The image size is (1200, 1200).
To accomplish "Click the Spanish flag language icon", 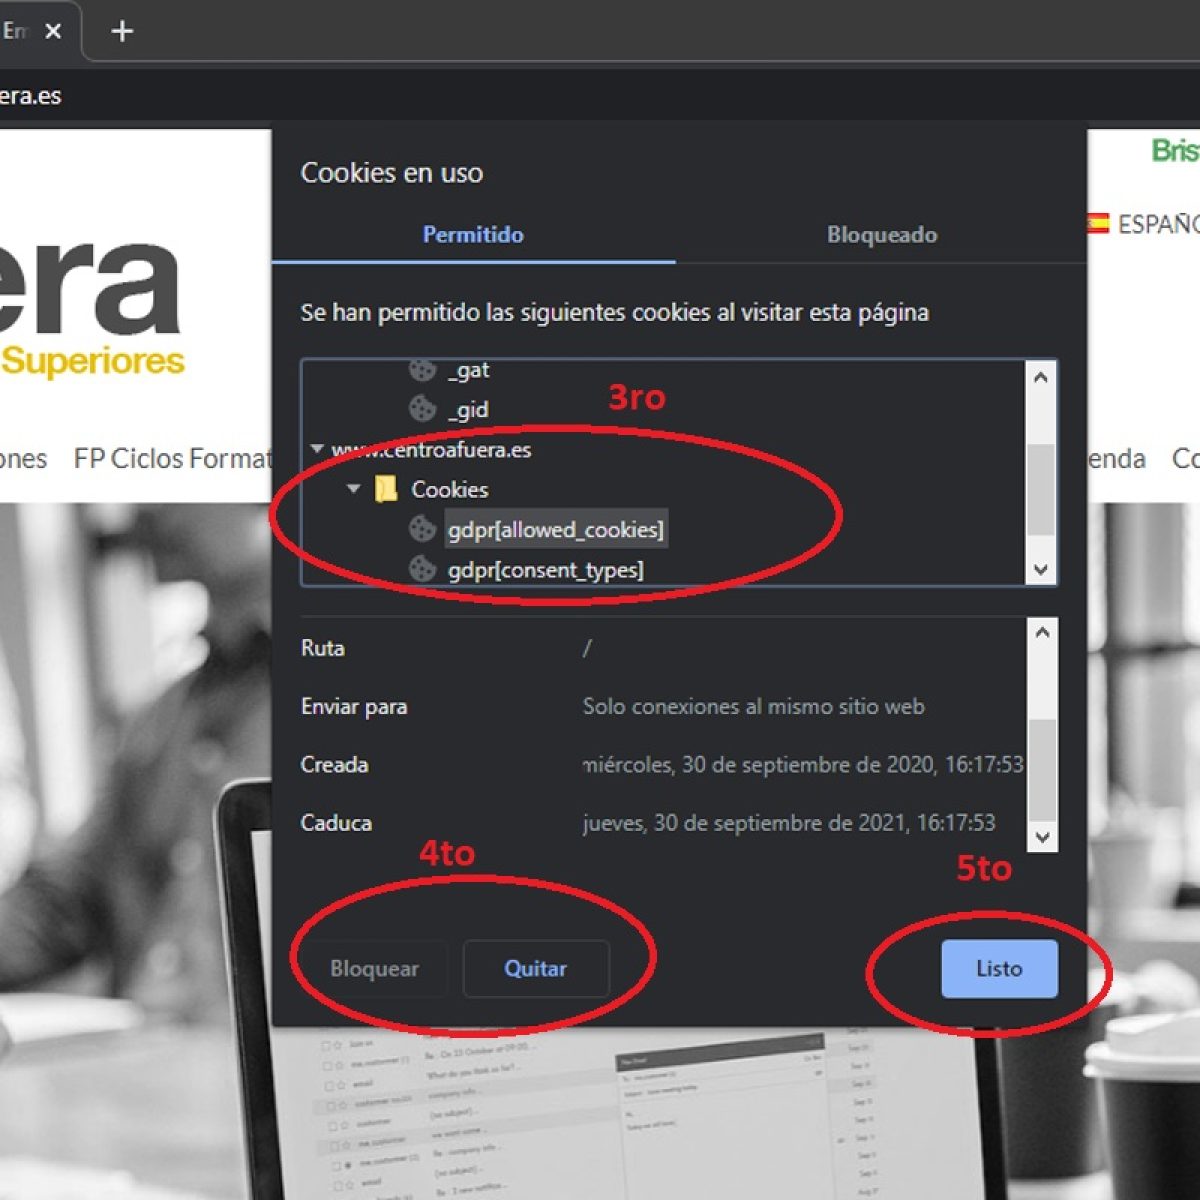I will [1098, 223].
